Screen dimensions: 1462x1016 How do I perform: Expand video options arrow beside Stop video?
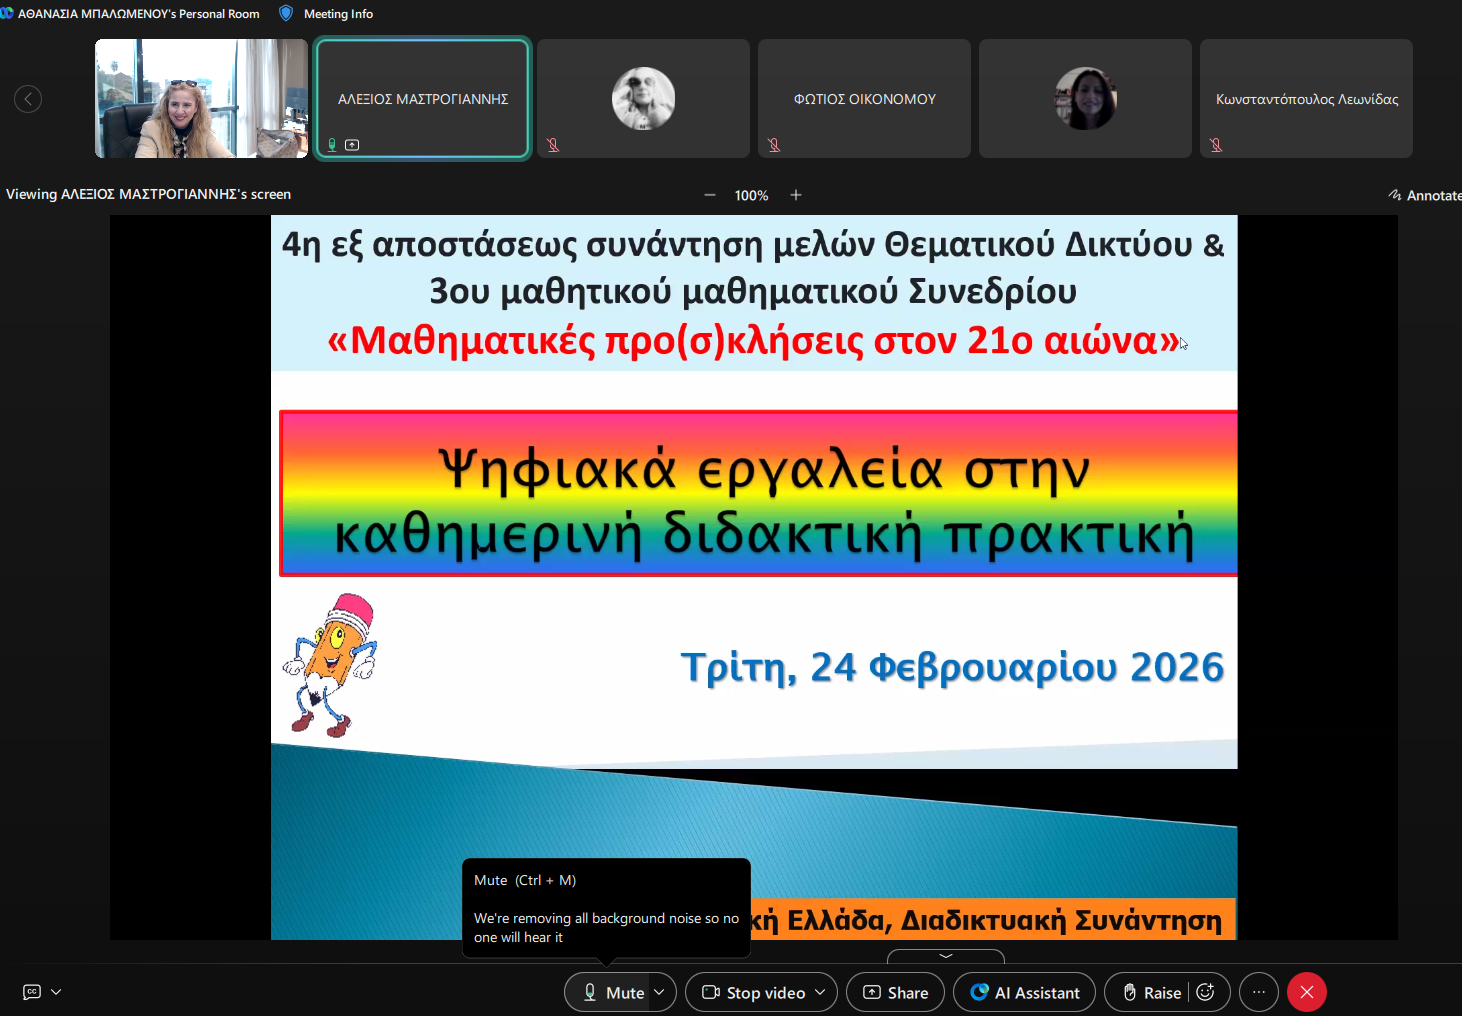[821, 992]
